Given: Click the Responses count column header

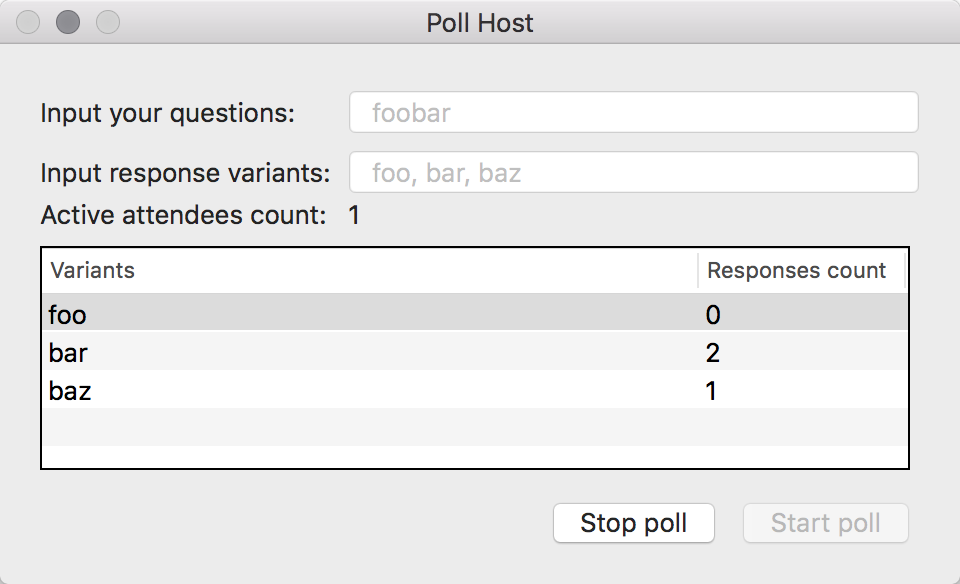Looking at the screenshot, I should 796,270.
